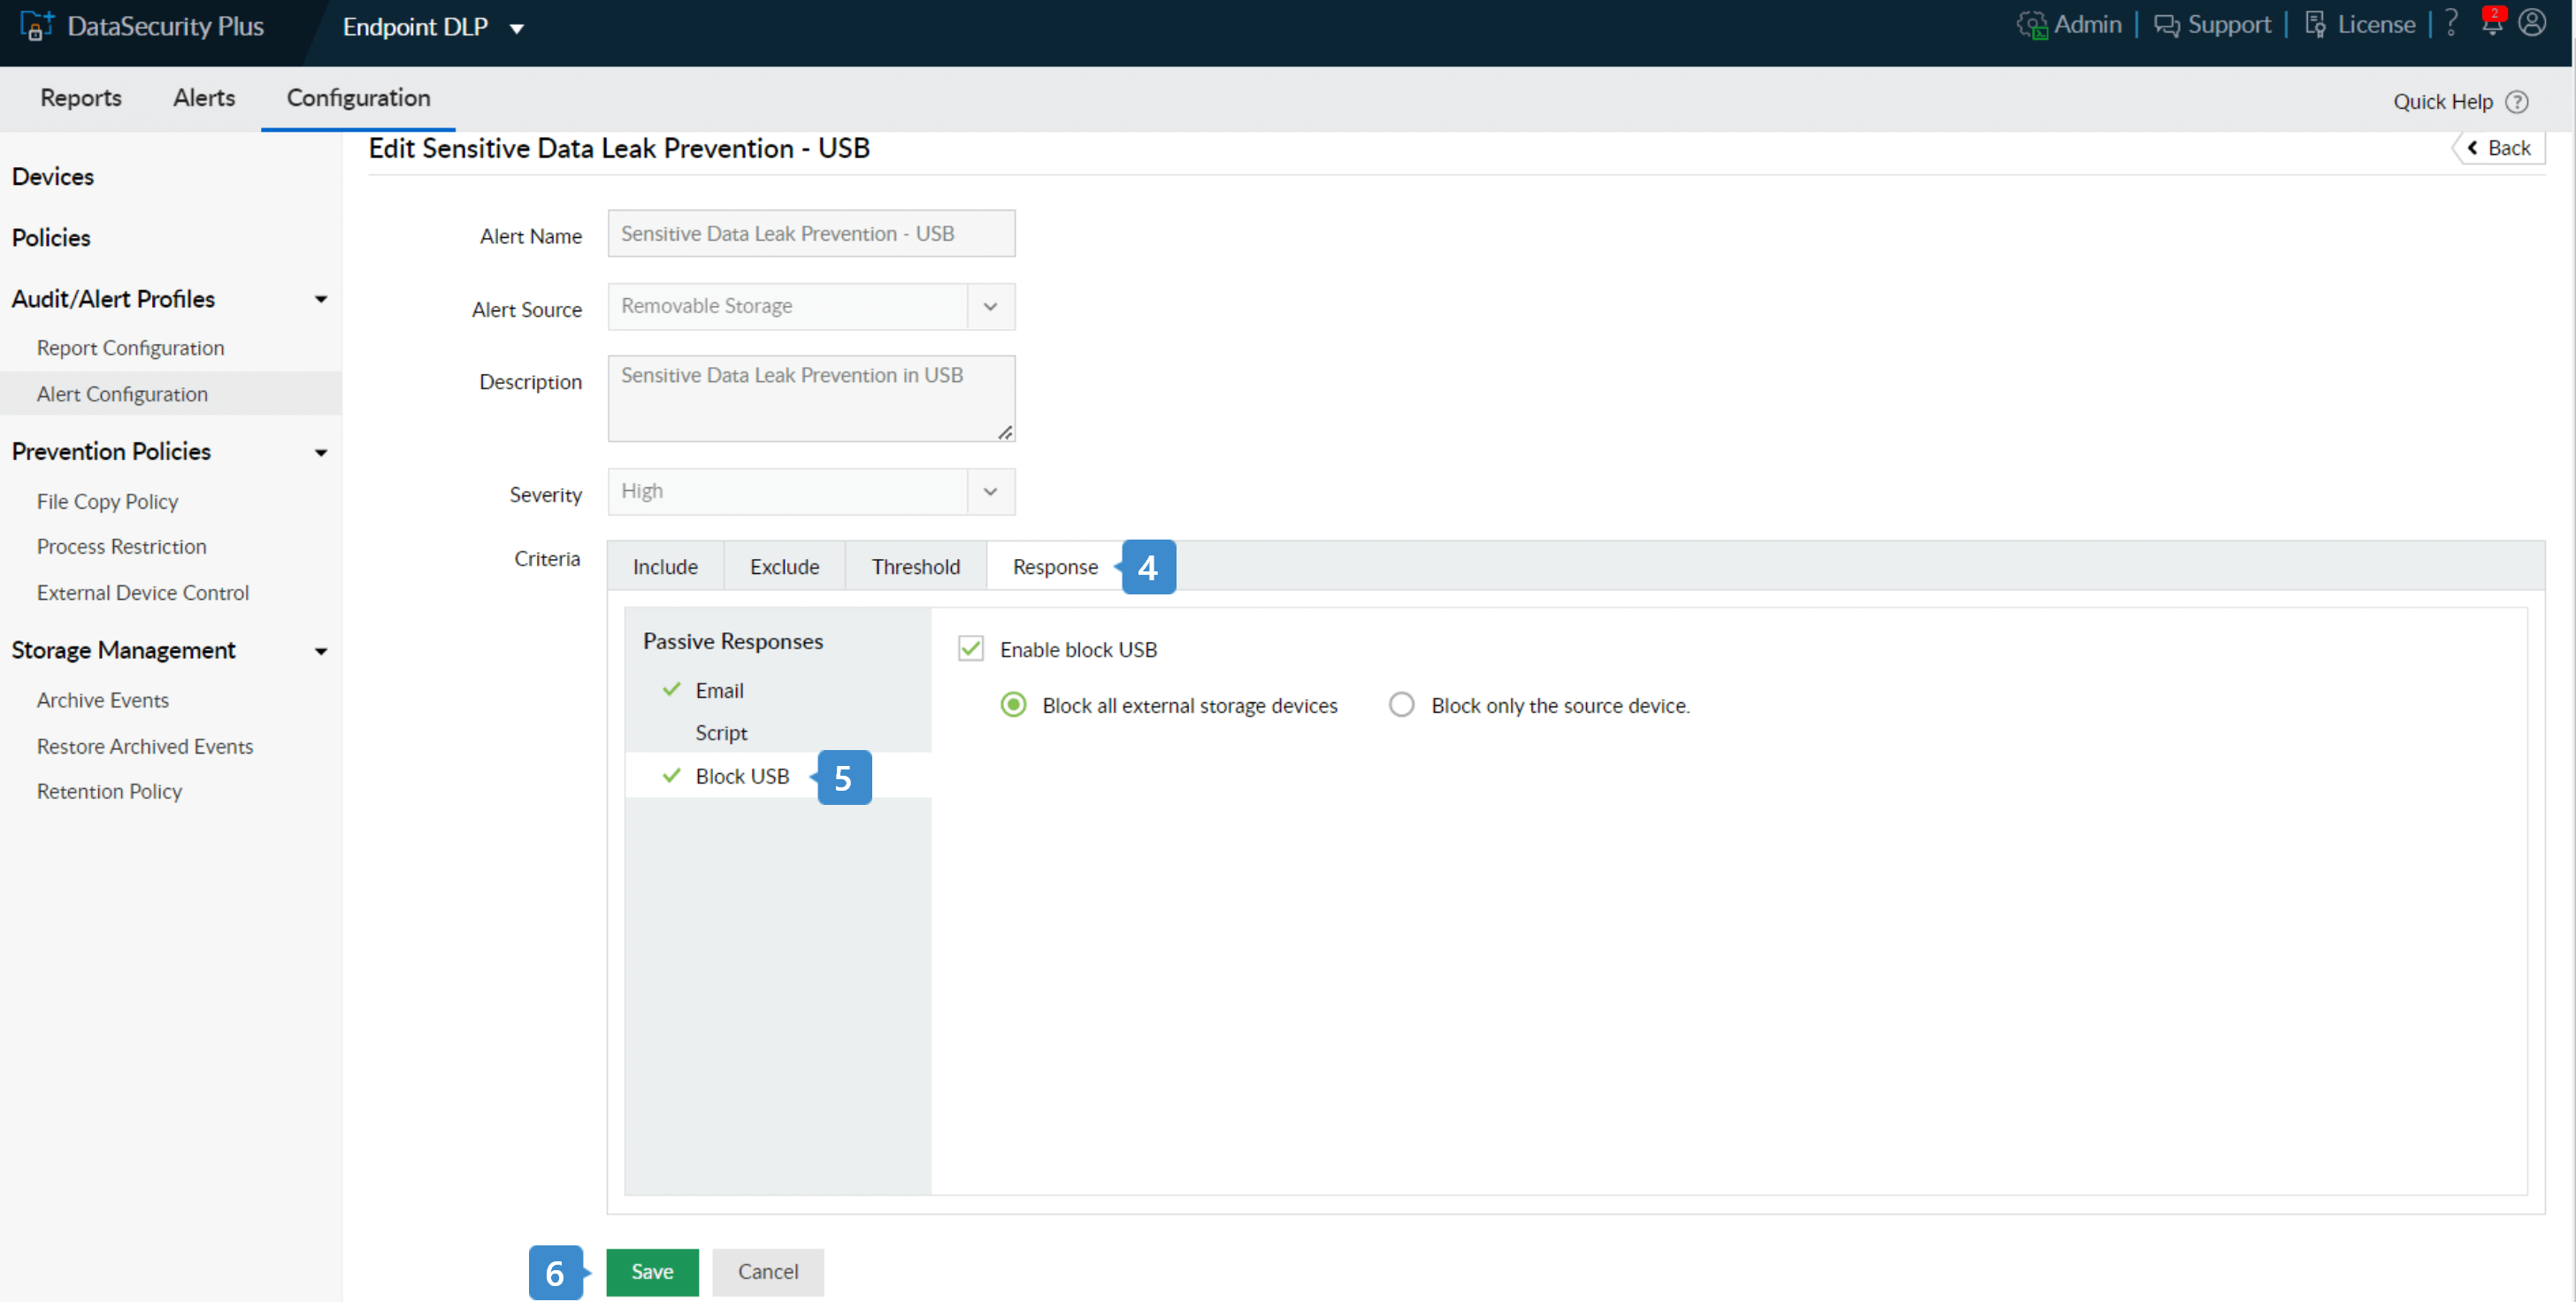2576x1302 pixels.
Task: Click the Alert Name input field
Action: (x=811, y=234)
